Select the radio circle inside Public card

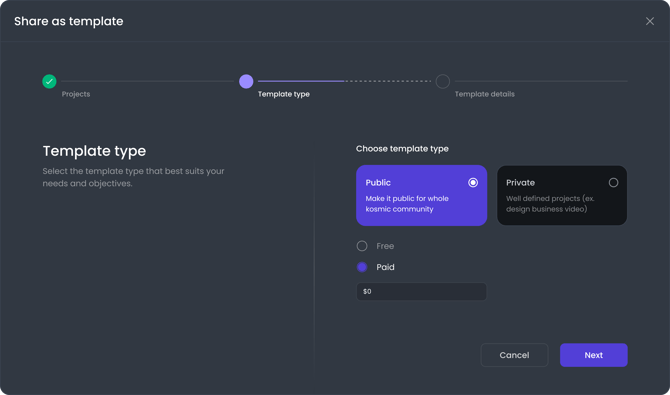click(473, 183)
